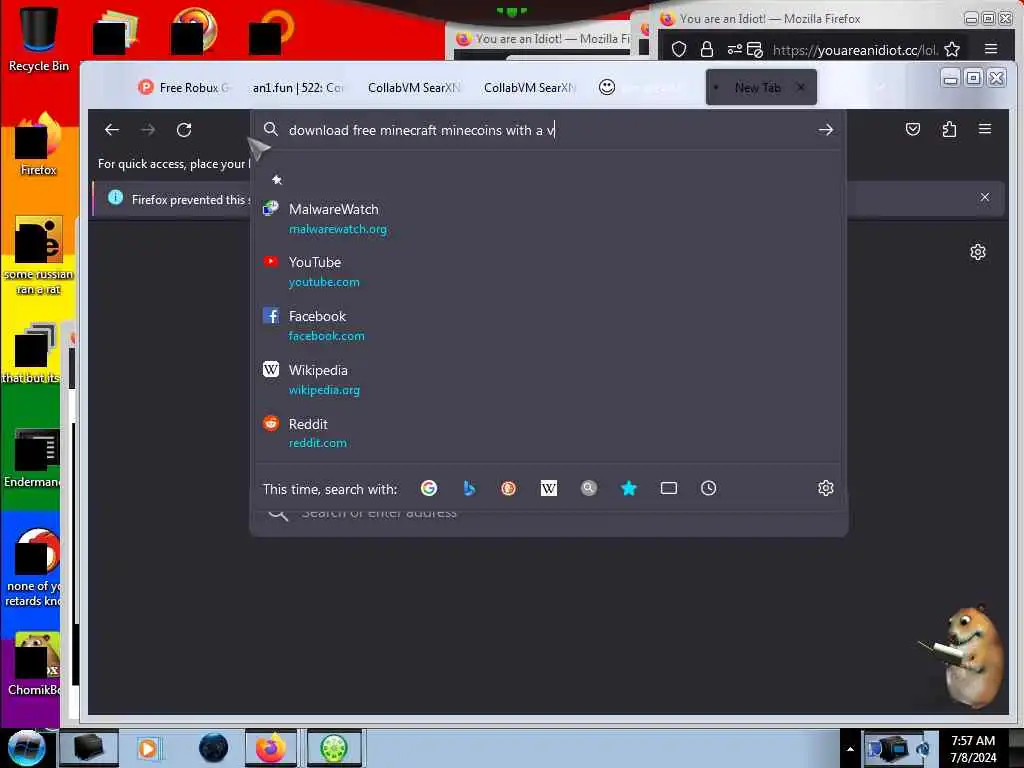The height and width of the screenshot is (768, 1024).
Task: Search bookmarks with the blue star icon
Action: point(628,488)
